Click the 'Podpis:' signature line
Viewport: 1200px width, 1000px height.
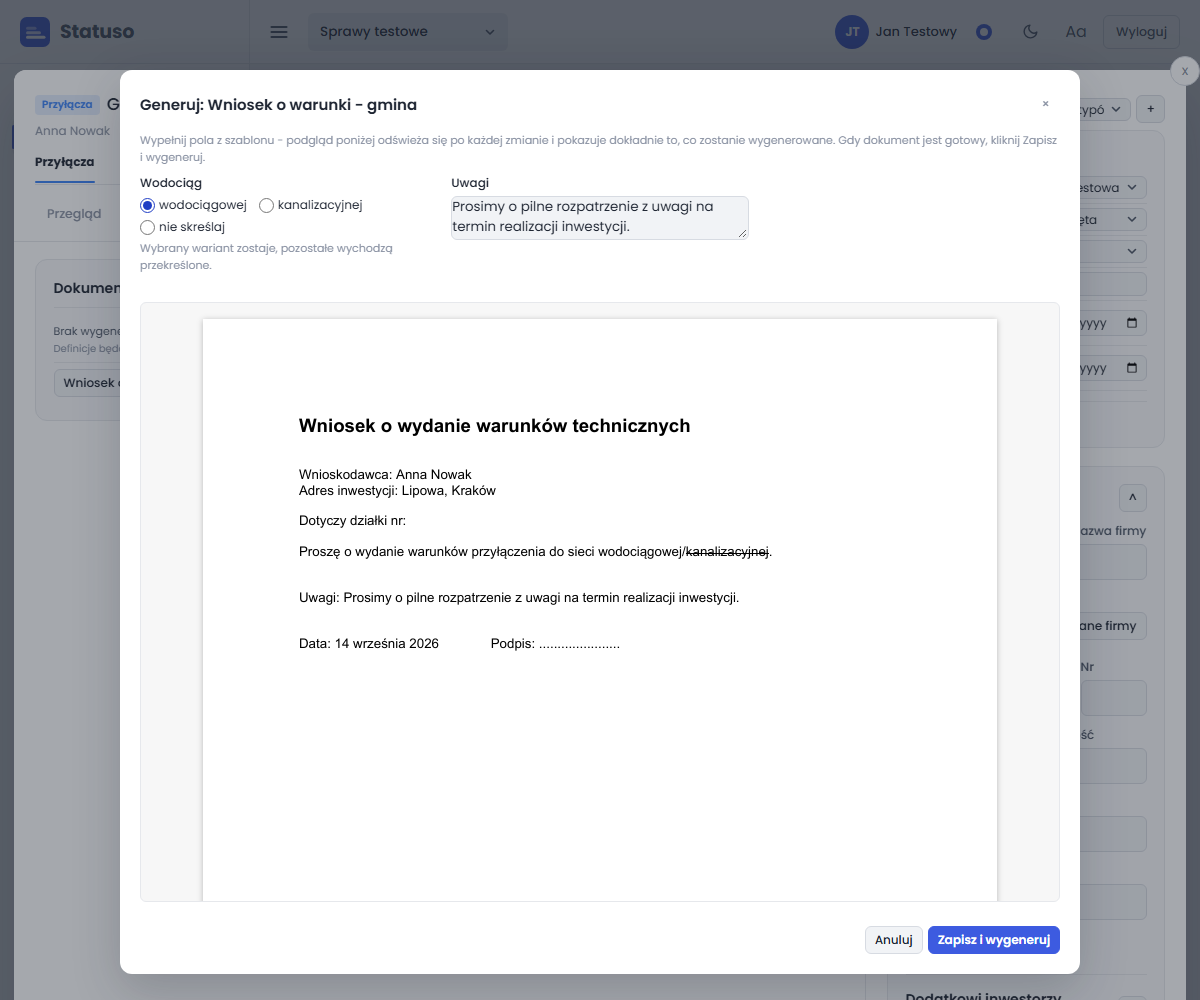[555, 644]
